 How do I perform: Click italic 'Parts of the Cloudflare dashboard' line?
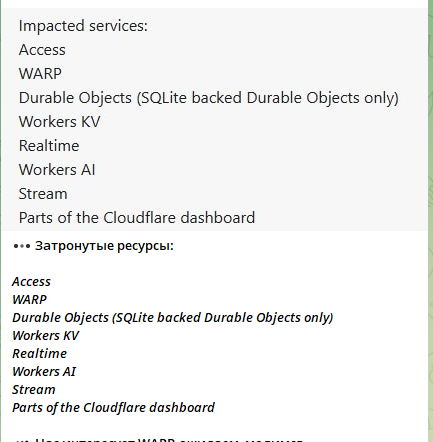point(113,408)
